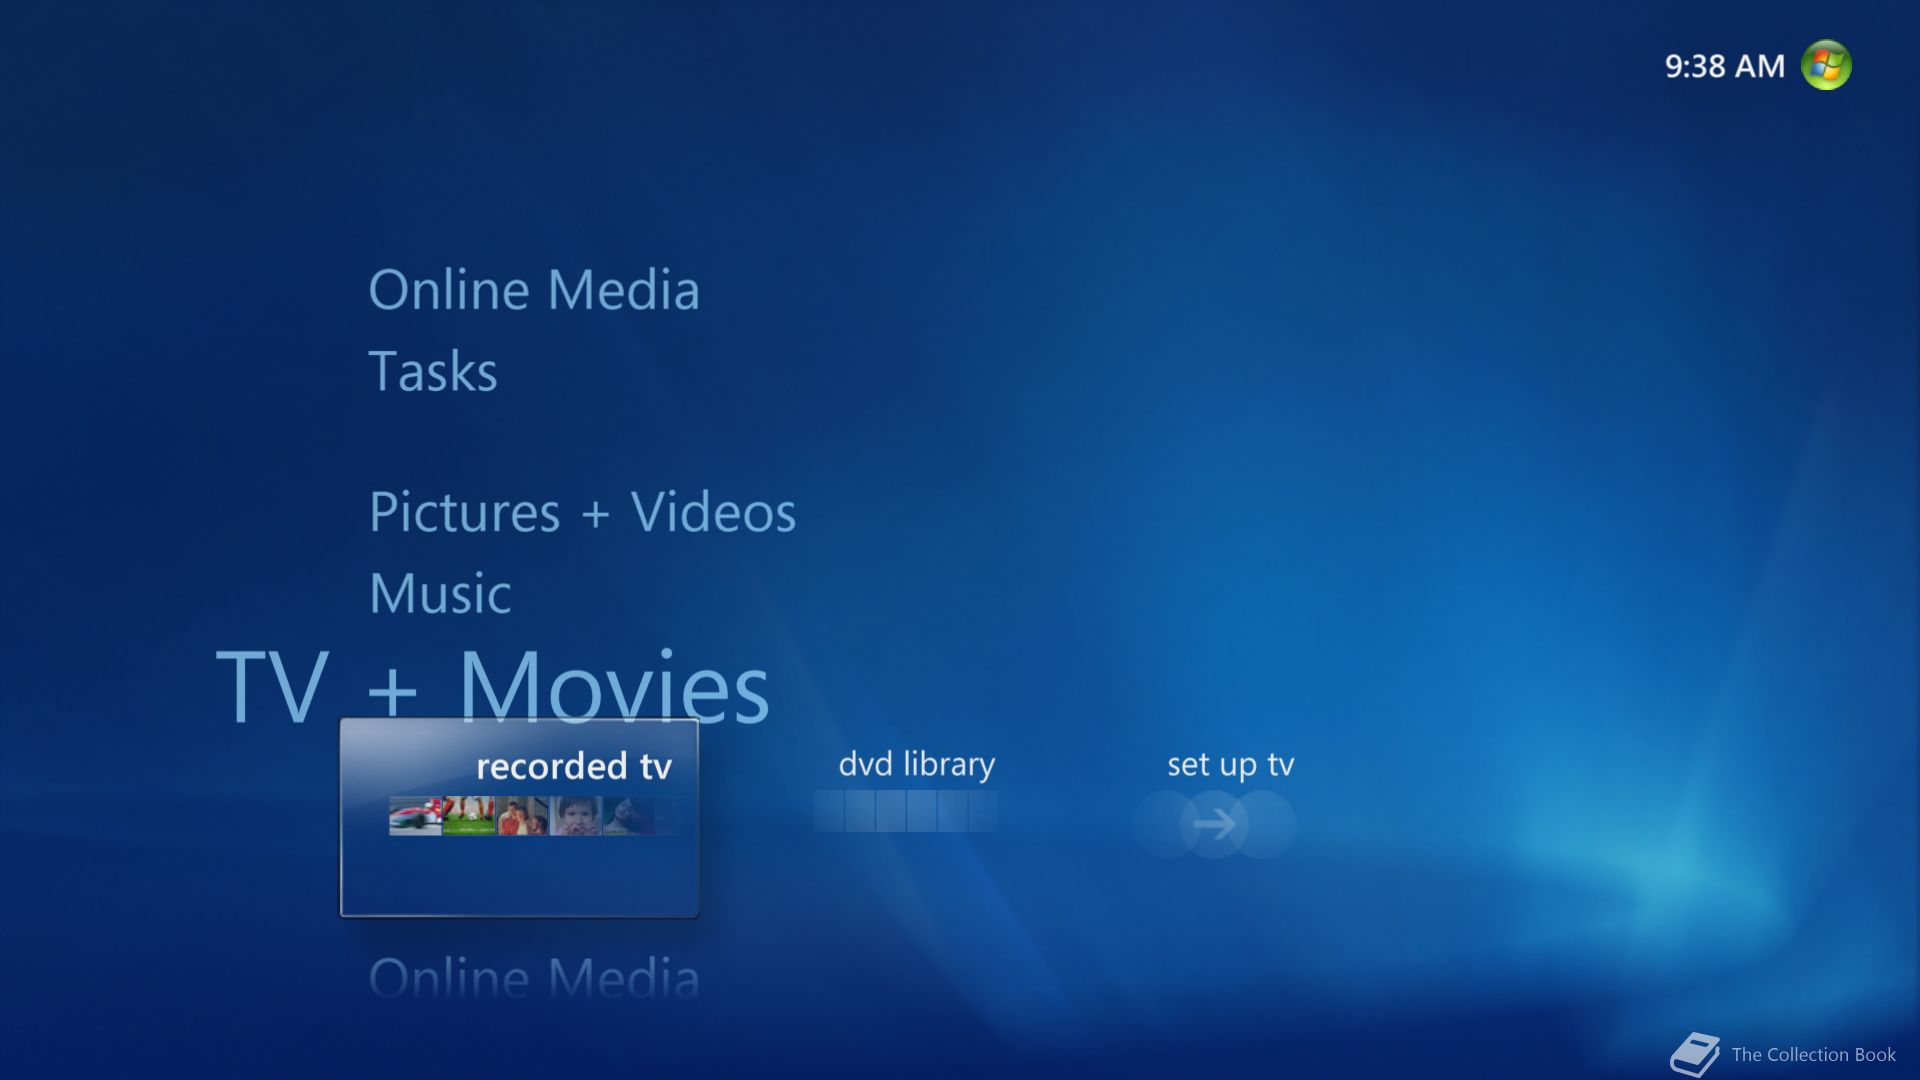The height and width of the screenshot is (1080, 1920).
Task: Click the 9:38 AM clock text
Action: (1724, 66)
